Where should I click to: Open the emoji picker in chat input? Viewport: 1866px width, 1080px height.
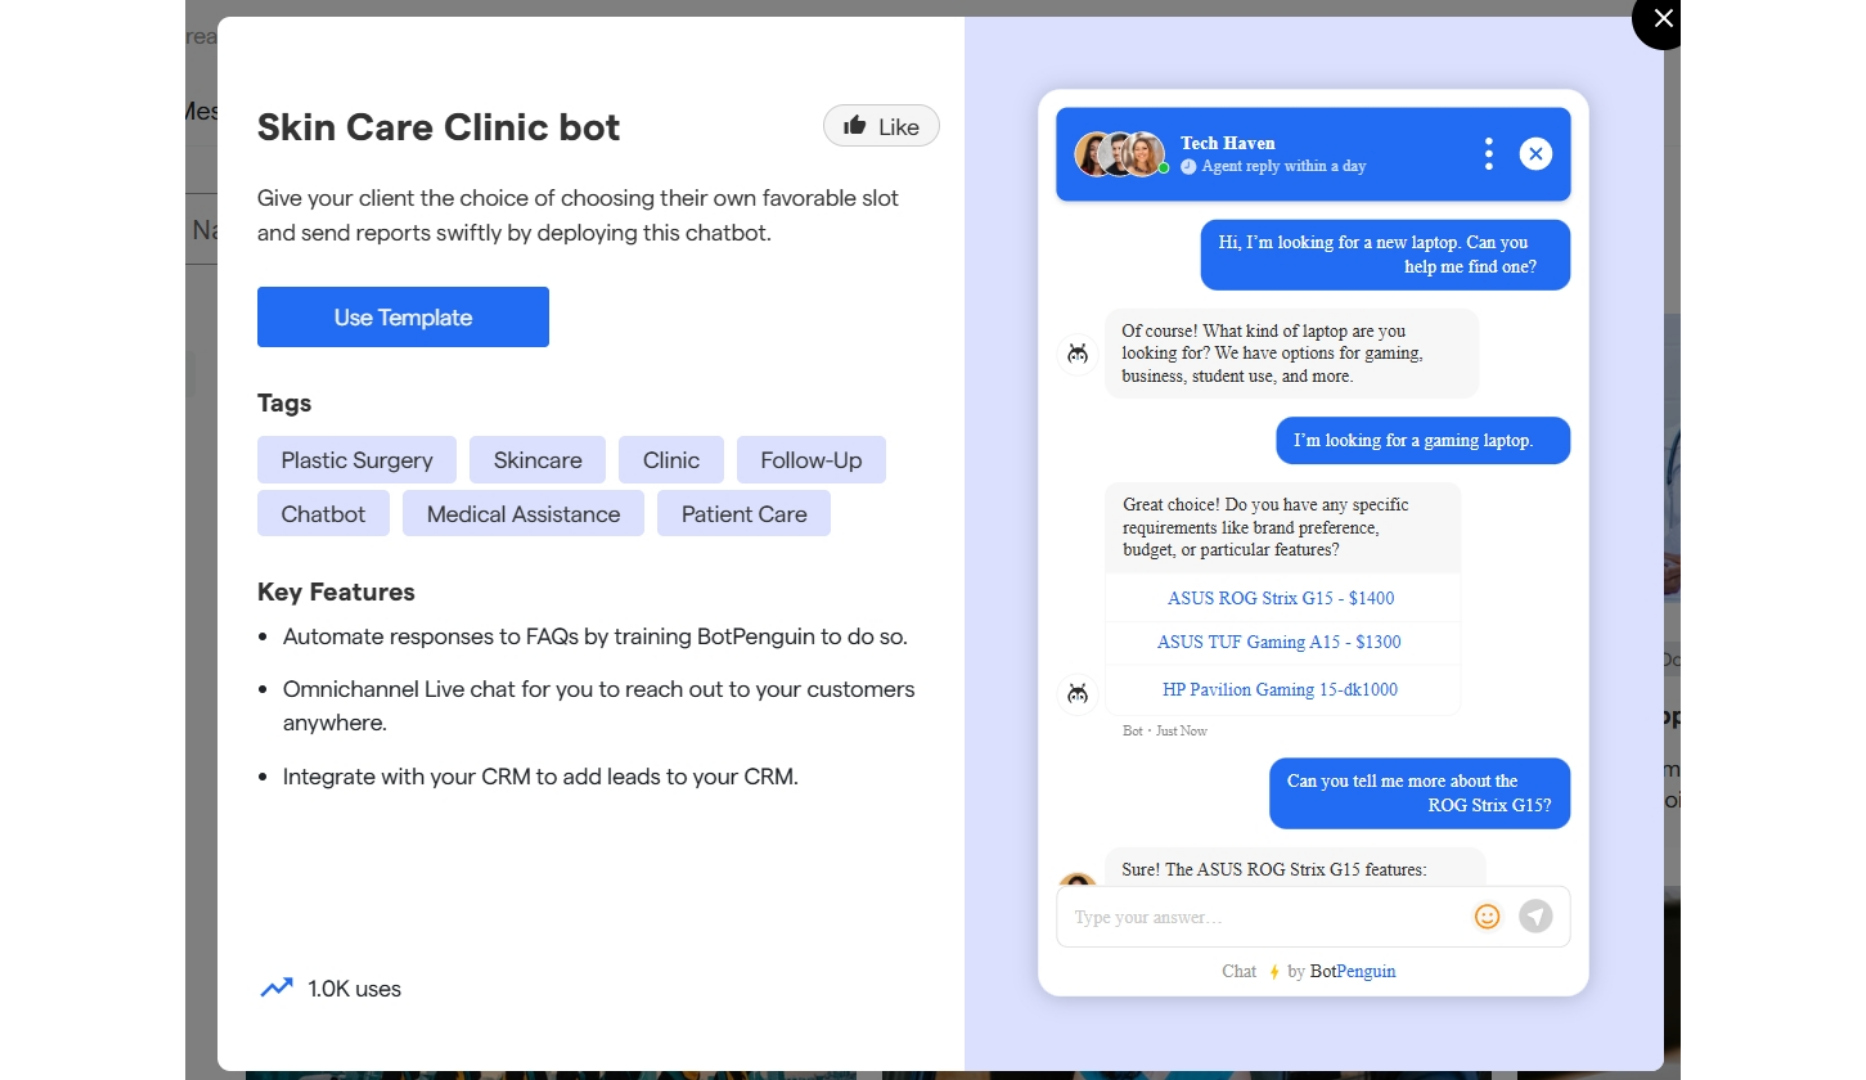tap(1487, 916)
